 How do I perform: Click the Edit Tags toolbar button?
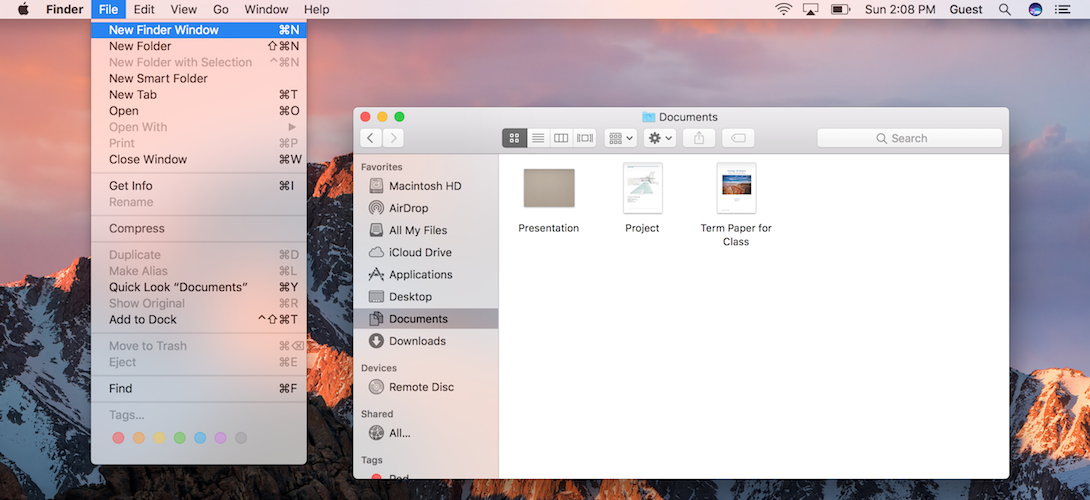coord(738,138)
